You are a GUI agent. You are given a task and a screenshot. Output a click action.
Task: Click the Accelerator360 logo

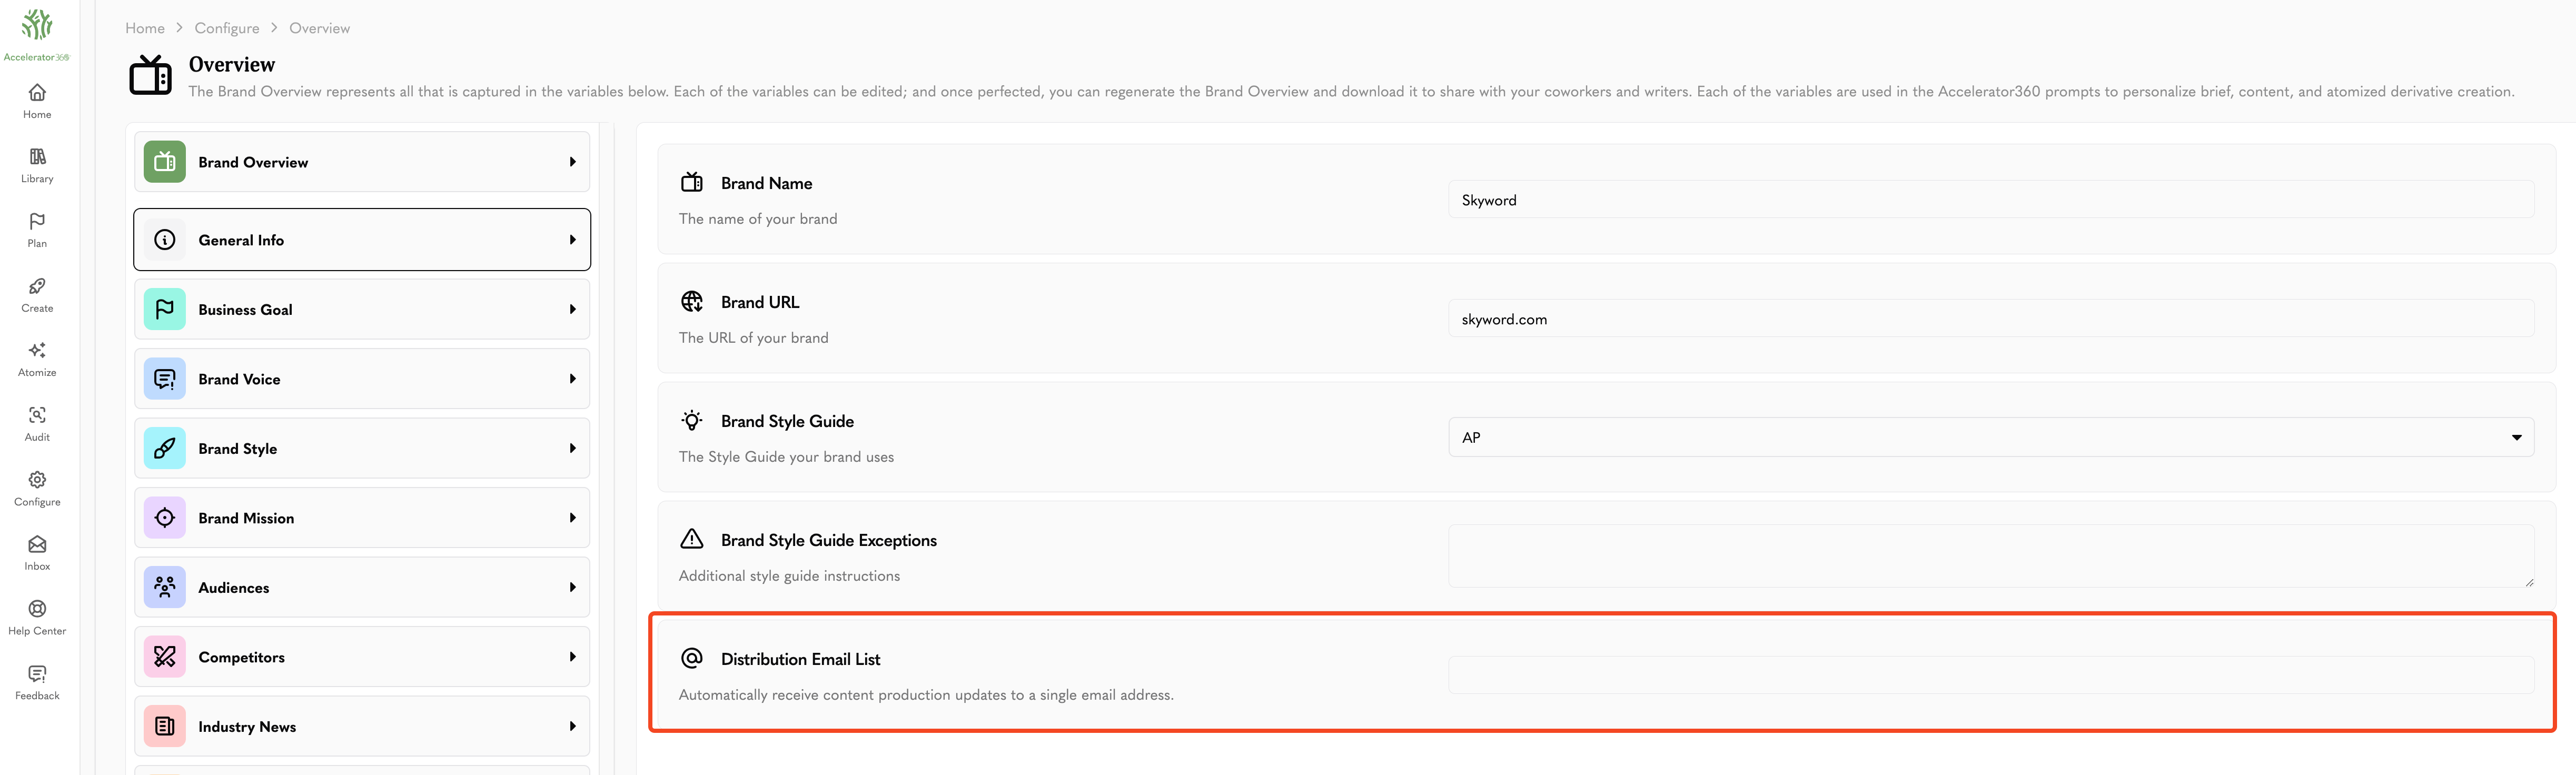[37, 34]
